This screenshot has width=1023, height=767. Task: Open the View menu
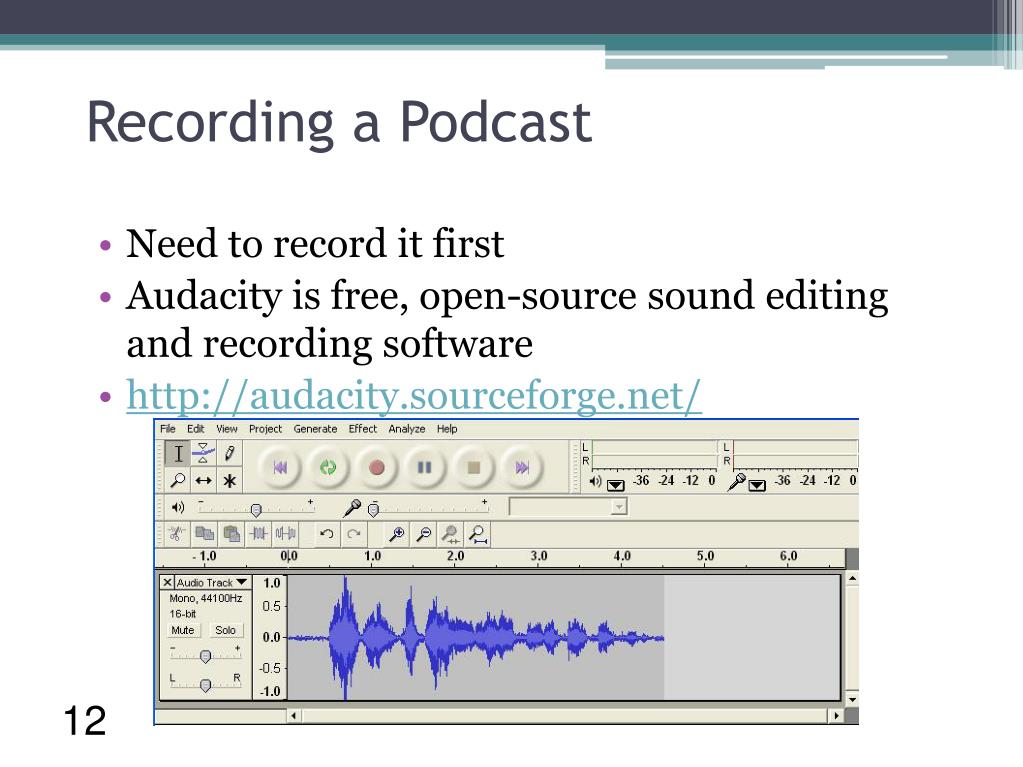pos(227,429)
